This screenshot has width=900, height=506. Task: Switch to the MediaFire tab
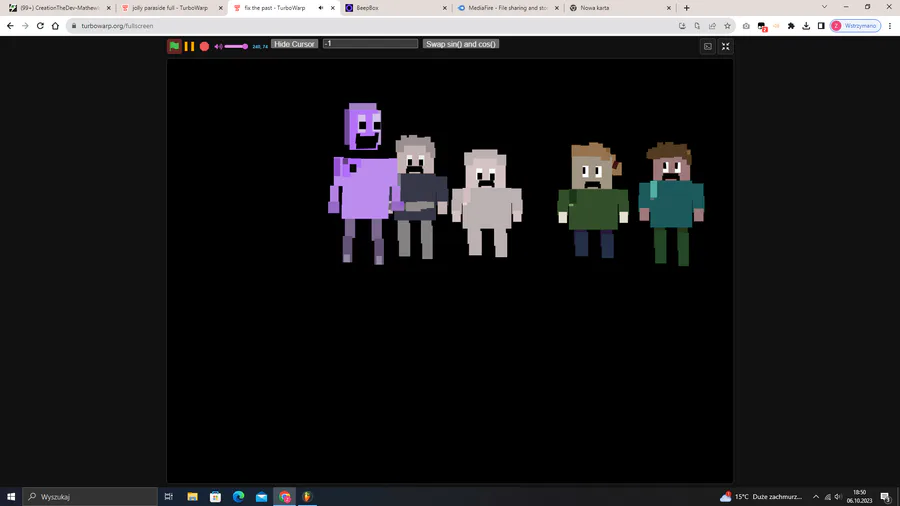coord(508,8)
